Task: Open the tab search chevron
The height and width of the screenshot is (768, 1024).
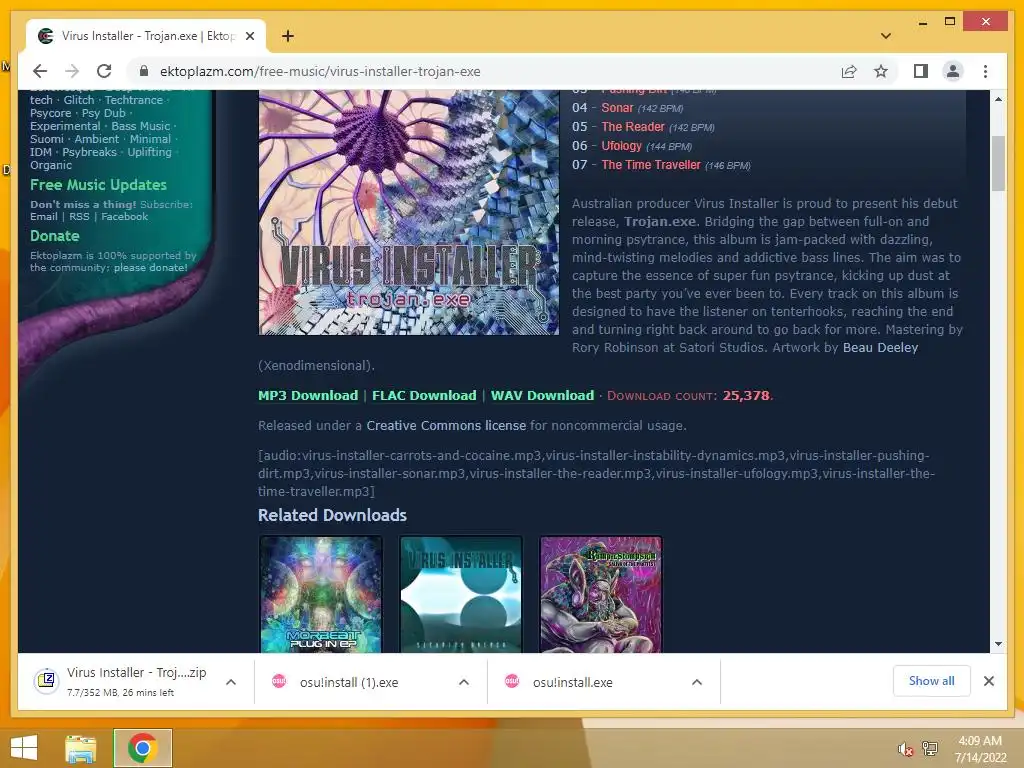Action: tap(886, 36)
